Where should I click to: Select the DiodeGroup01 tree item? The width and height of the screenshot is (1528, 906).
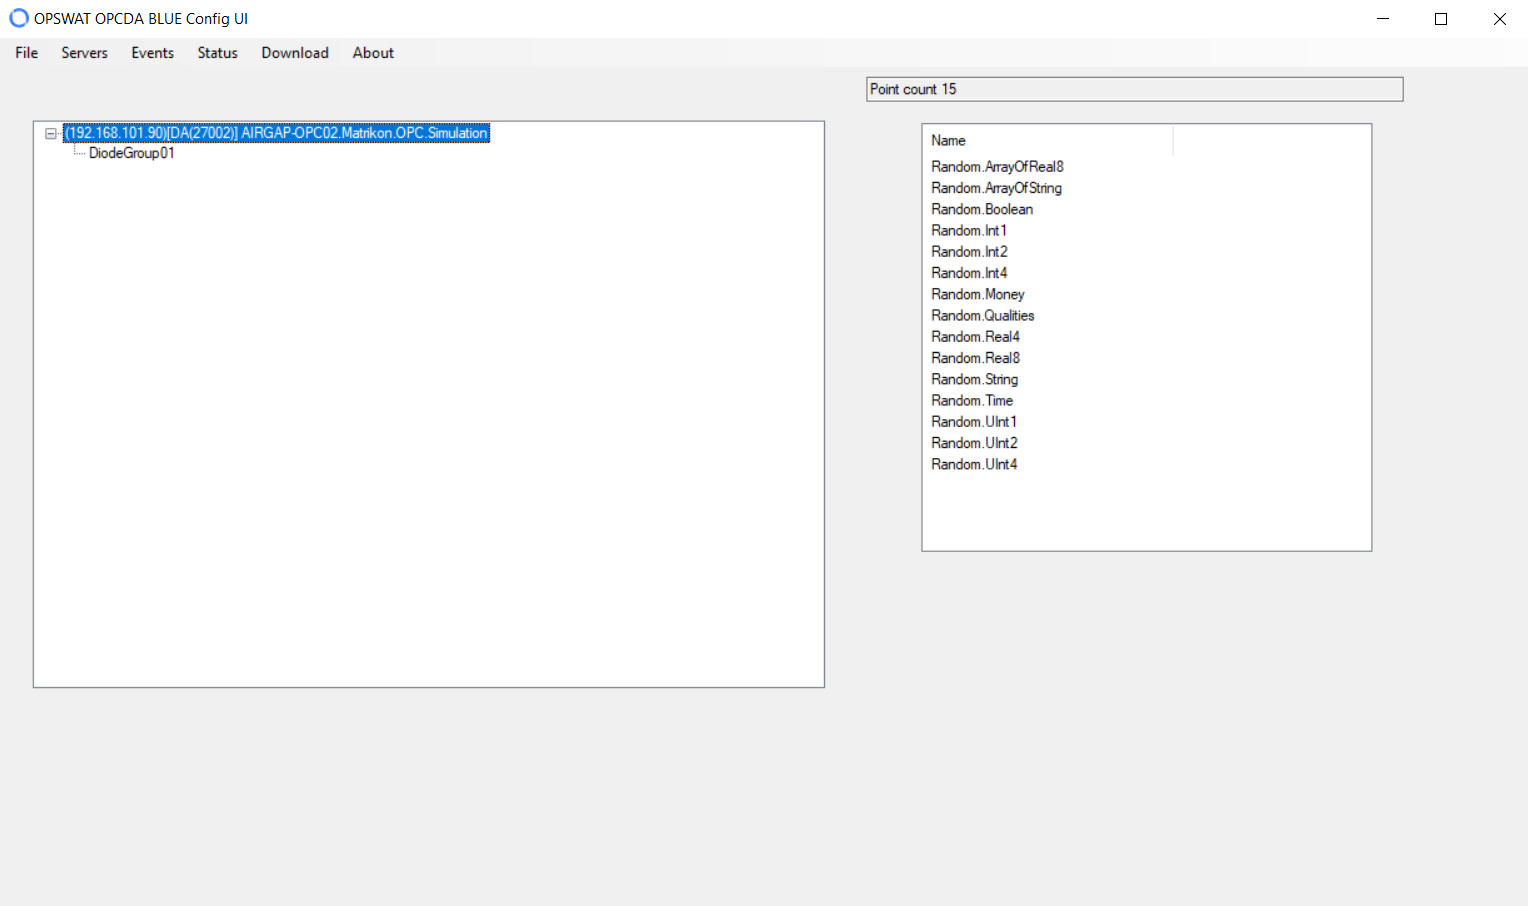tap(131, 153)
